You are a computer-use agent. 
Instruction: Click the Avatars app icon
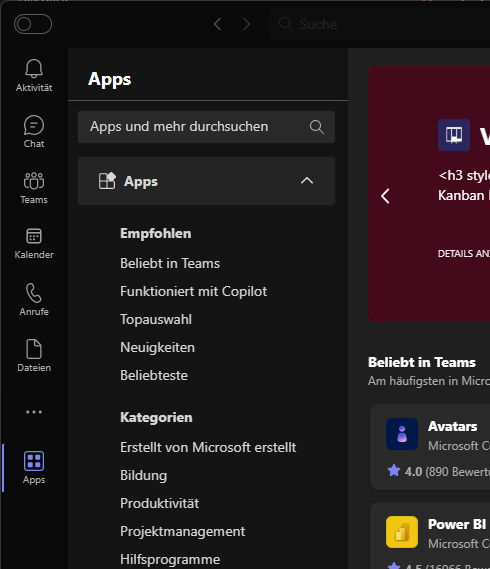[402, 434]
